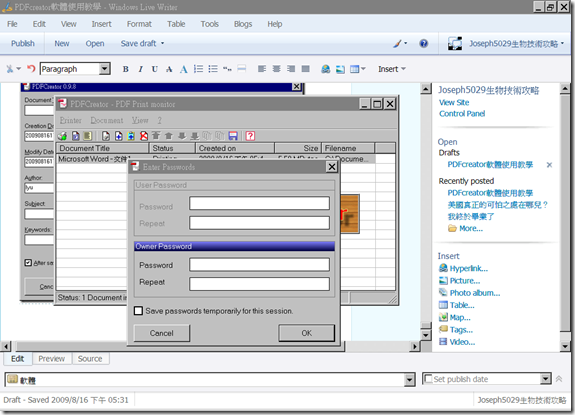Open the Control Panel link
Viewport: 575px width, 415px height.
click(x=462, y=114)
